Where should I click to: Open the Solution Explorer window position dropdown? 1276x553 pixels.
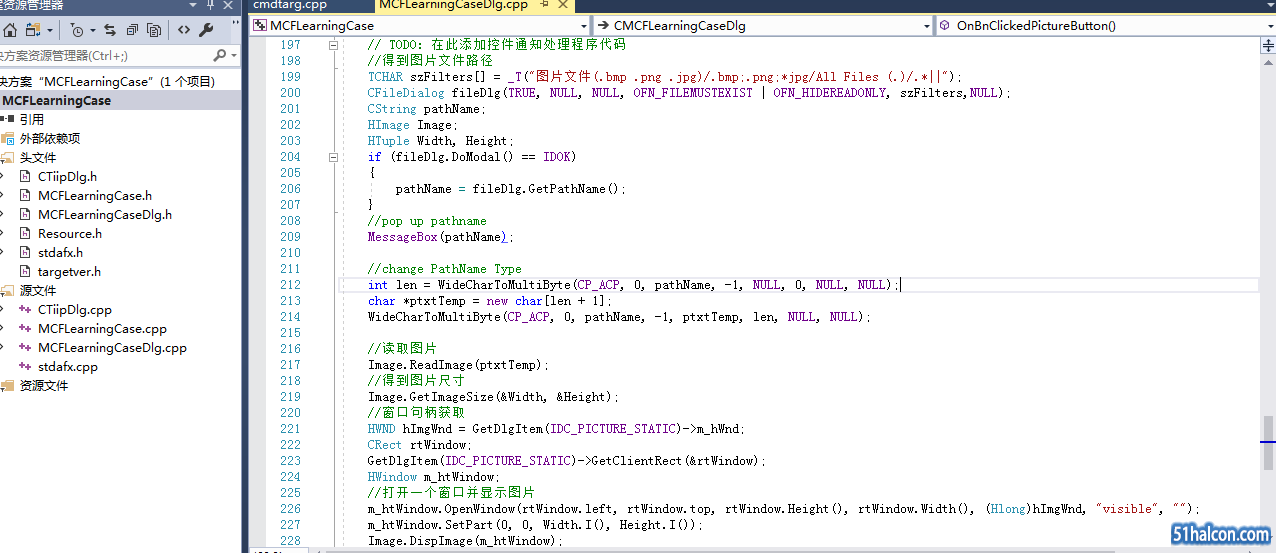[x=194, y=6]
